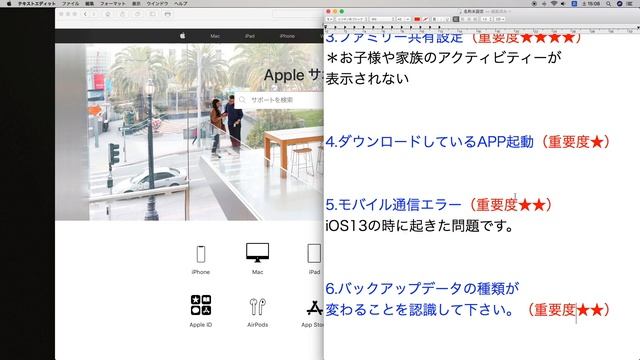This screenshot has height=360, width=640.
Task: Open Spotlight search magnifier icon
Action: pos(609,3)
